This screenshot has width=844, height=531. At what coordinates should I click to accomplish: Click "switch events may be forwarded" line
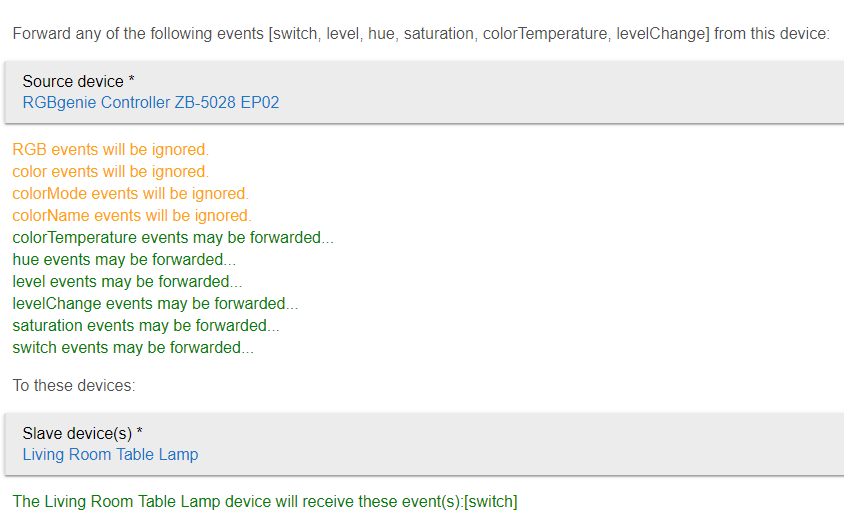click(133, 348)
